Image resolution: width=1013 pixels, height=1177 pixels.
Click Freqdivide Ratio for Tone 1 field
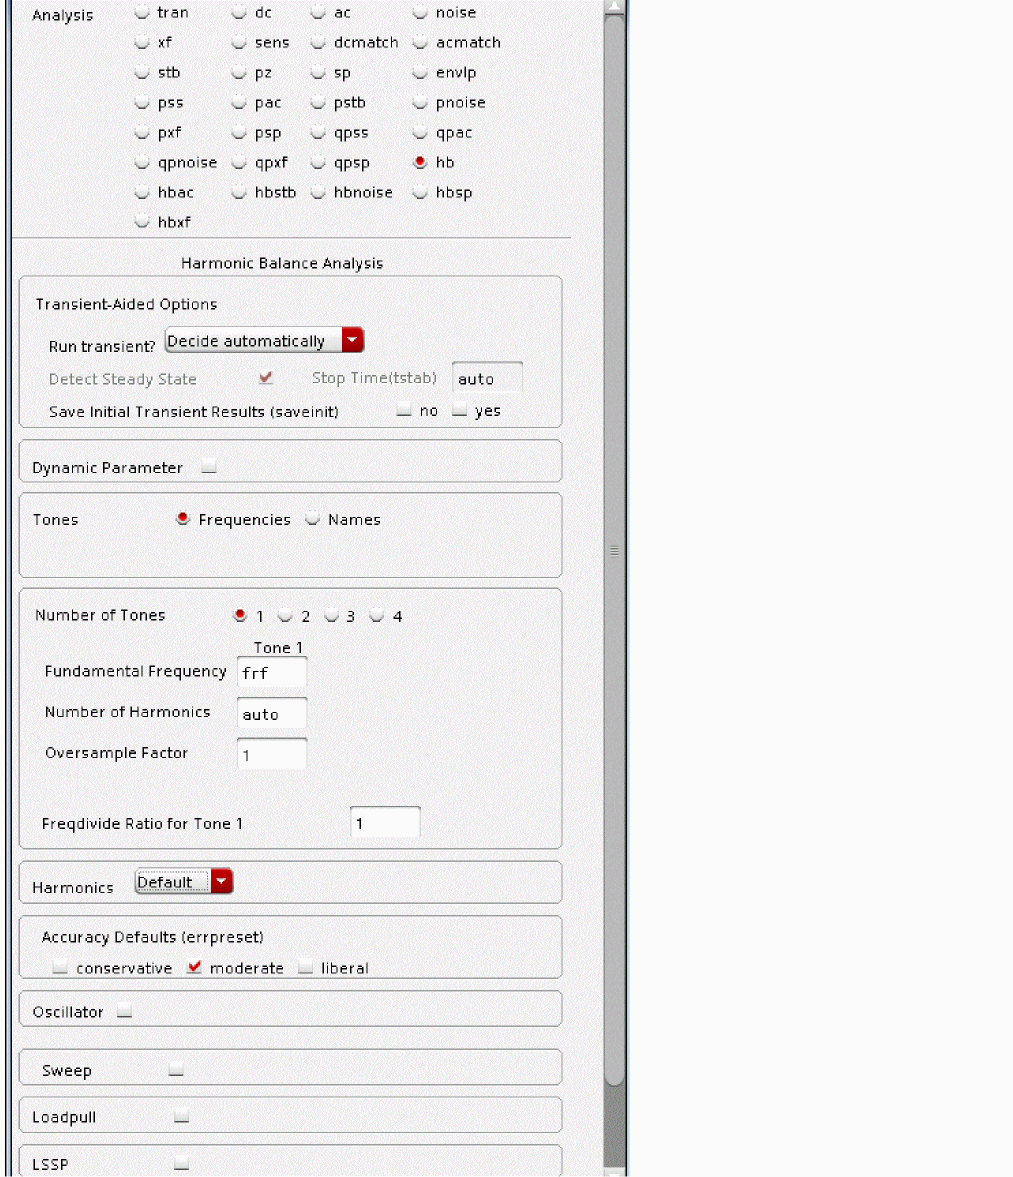click(x=385, y=824)
